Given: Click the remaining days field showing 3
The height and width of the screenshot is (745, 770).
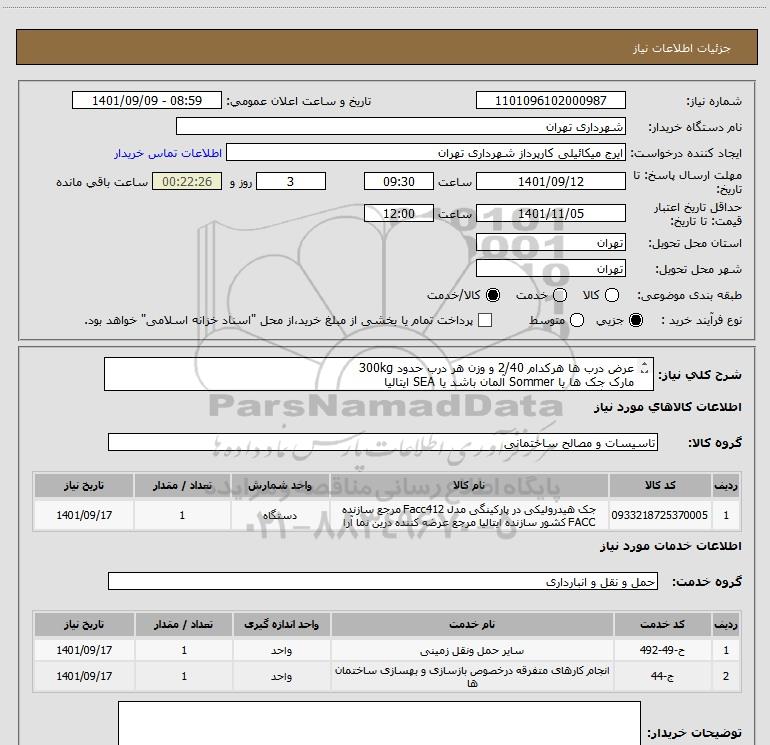Looking at the screenshot, I should [x=291, y=181].
